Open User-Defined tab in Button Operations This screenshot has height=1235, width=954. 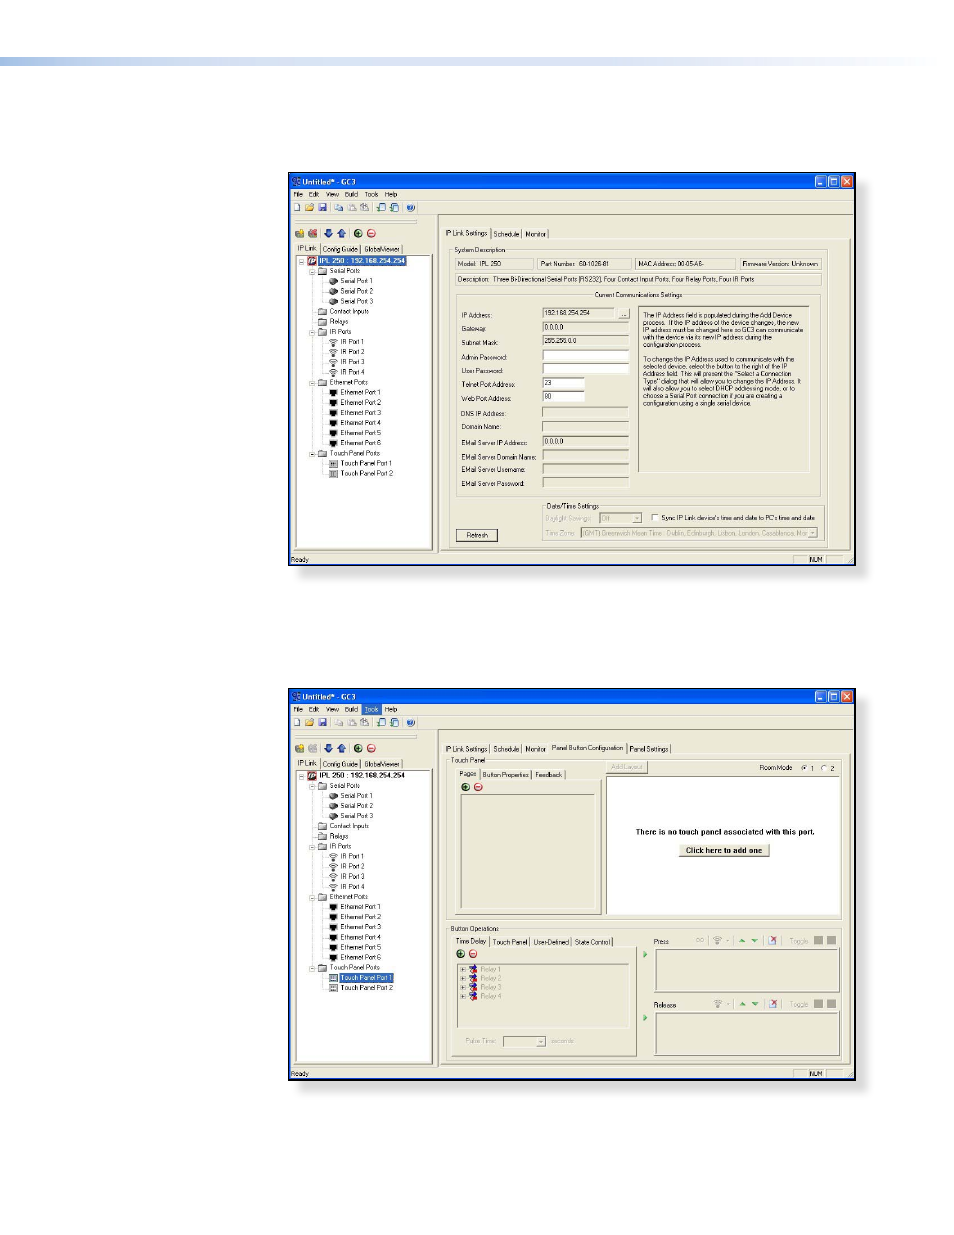(551, 942)
